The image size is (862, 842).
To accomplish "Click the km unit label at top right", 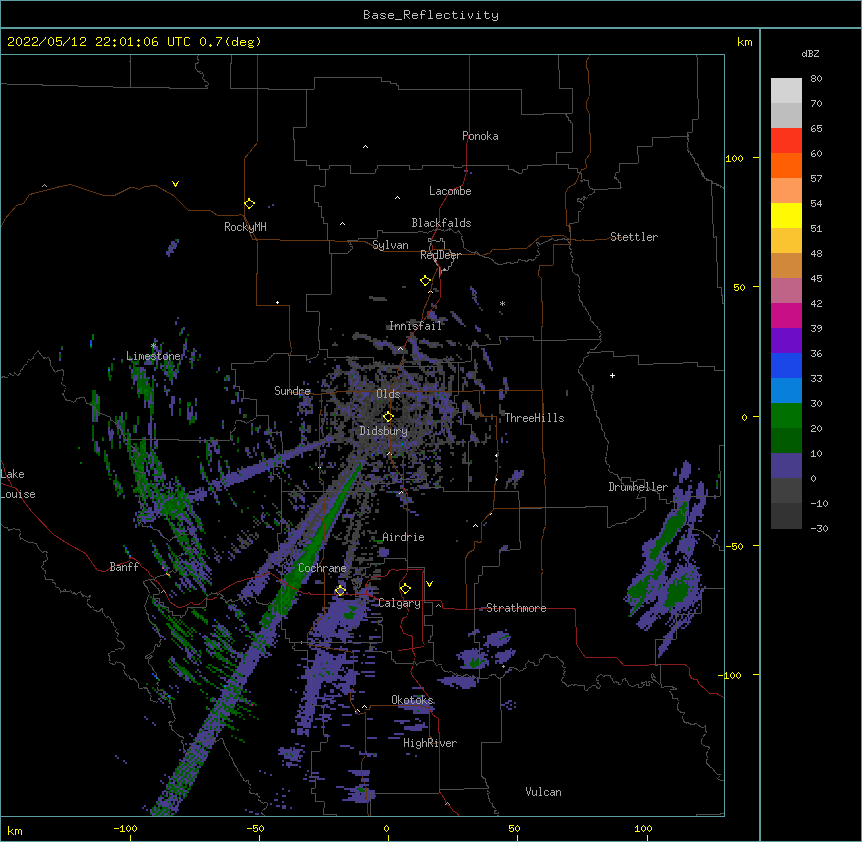I will point(744,42).
